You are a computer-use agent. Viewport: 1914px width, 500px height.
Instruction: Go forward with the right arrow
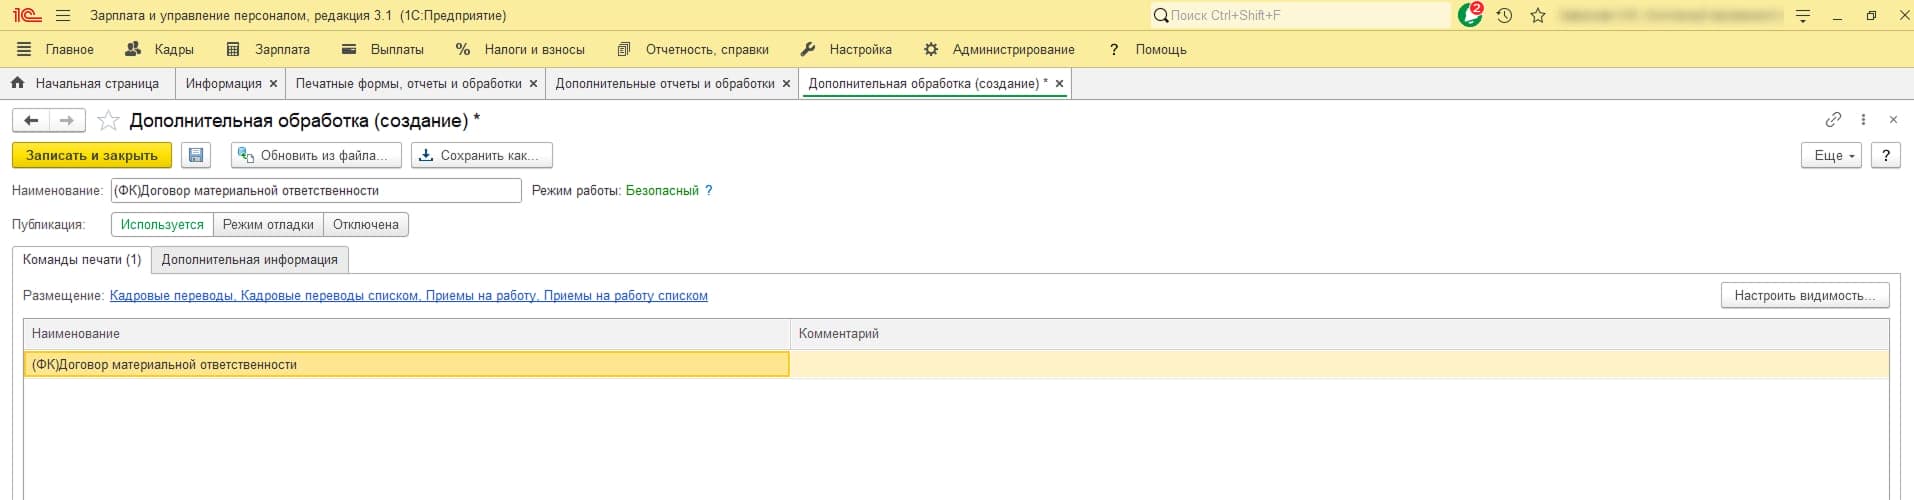coord(67,121)
